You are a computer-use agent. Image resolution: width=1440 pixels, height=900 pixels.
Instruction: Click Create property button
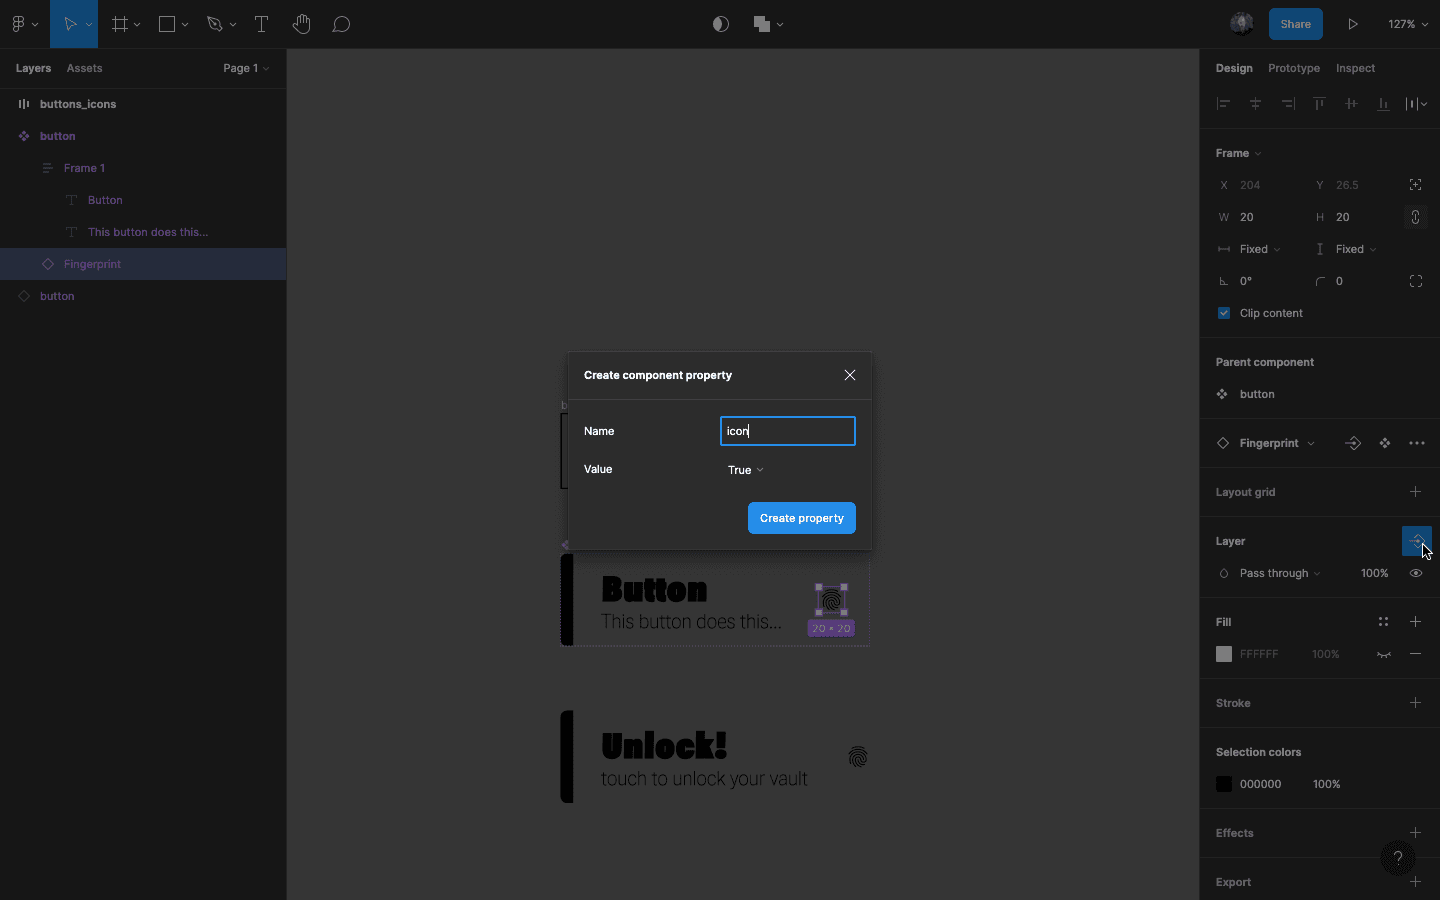pyautogui.click(x=802, y=518)
